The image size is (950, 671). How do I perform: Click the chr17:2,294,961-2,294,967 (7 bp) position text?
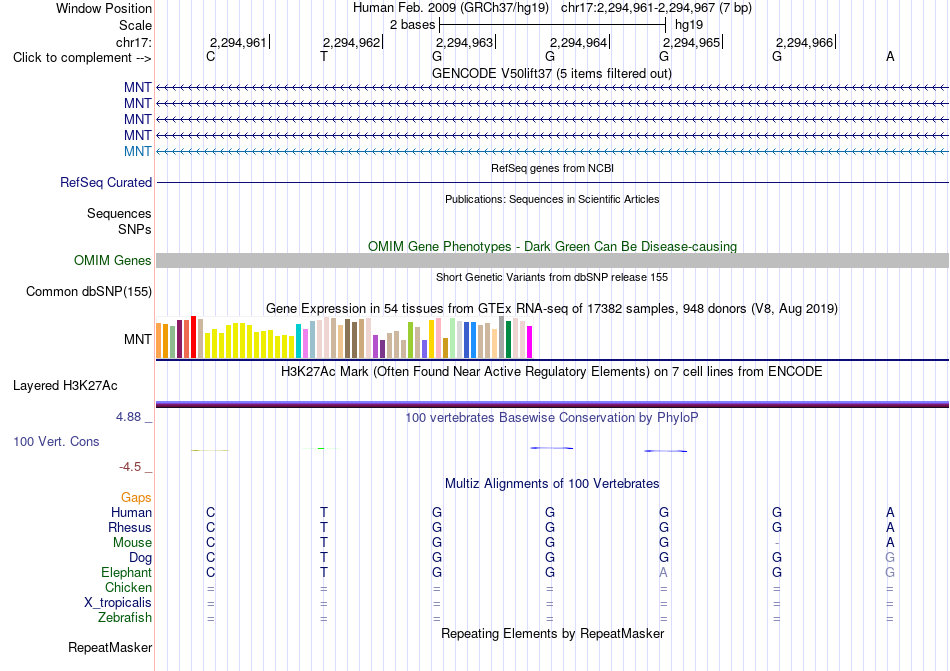656,8
